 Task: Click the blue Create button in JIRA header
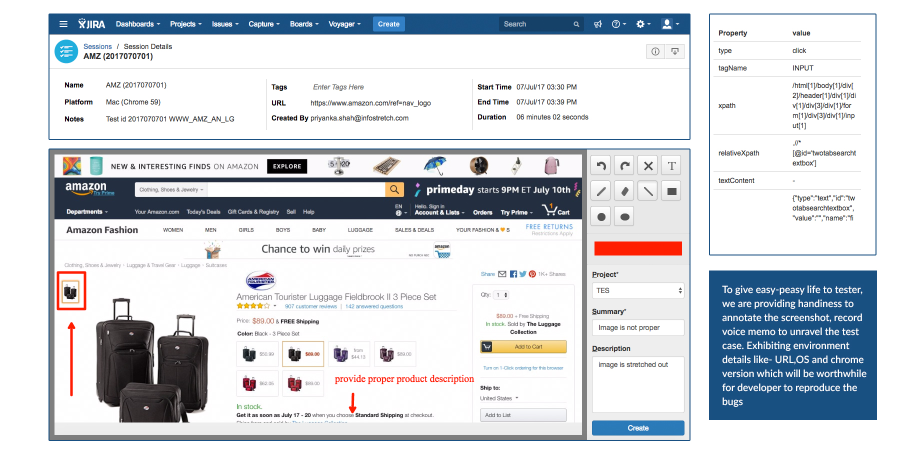tap(388, 24)
